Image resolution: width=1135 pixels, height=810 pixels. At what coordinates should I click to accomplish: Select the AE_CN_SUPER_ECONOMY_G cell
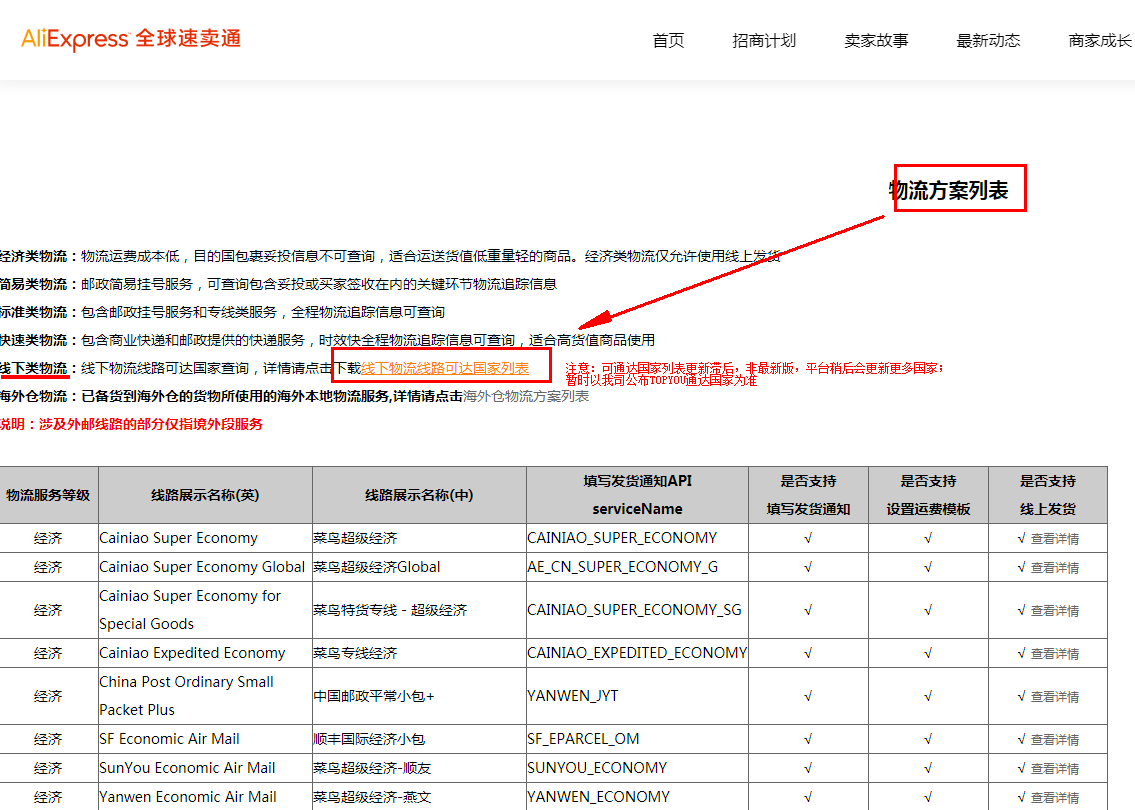[638, 567]
